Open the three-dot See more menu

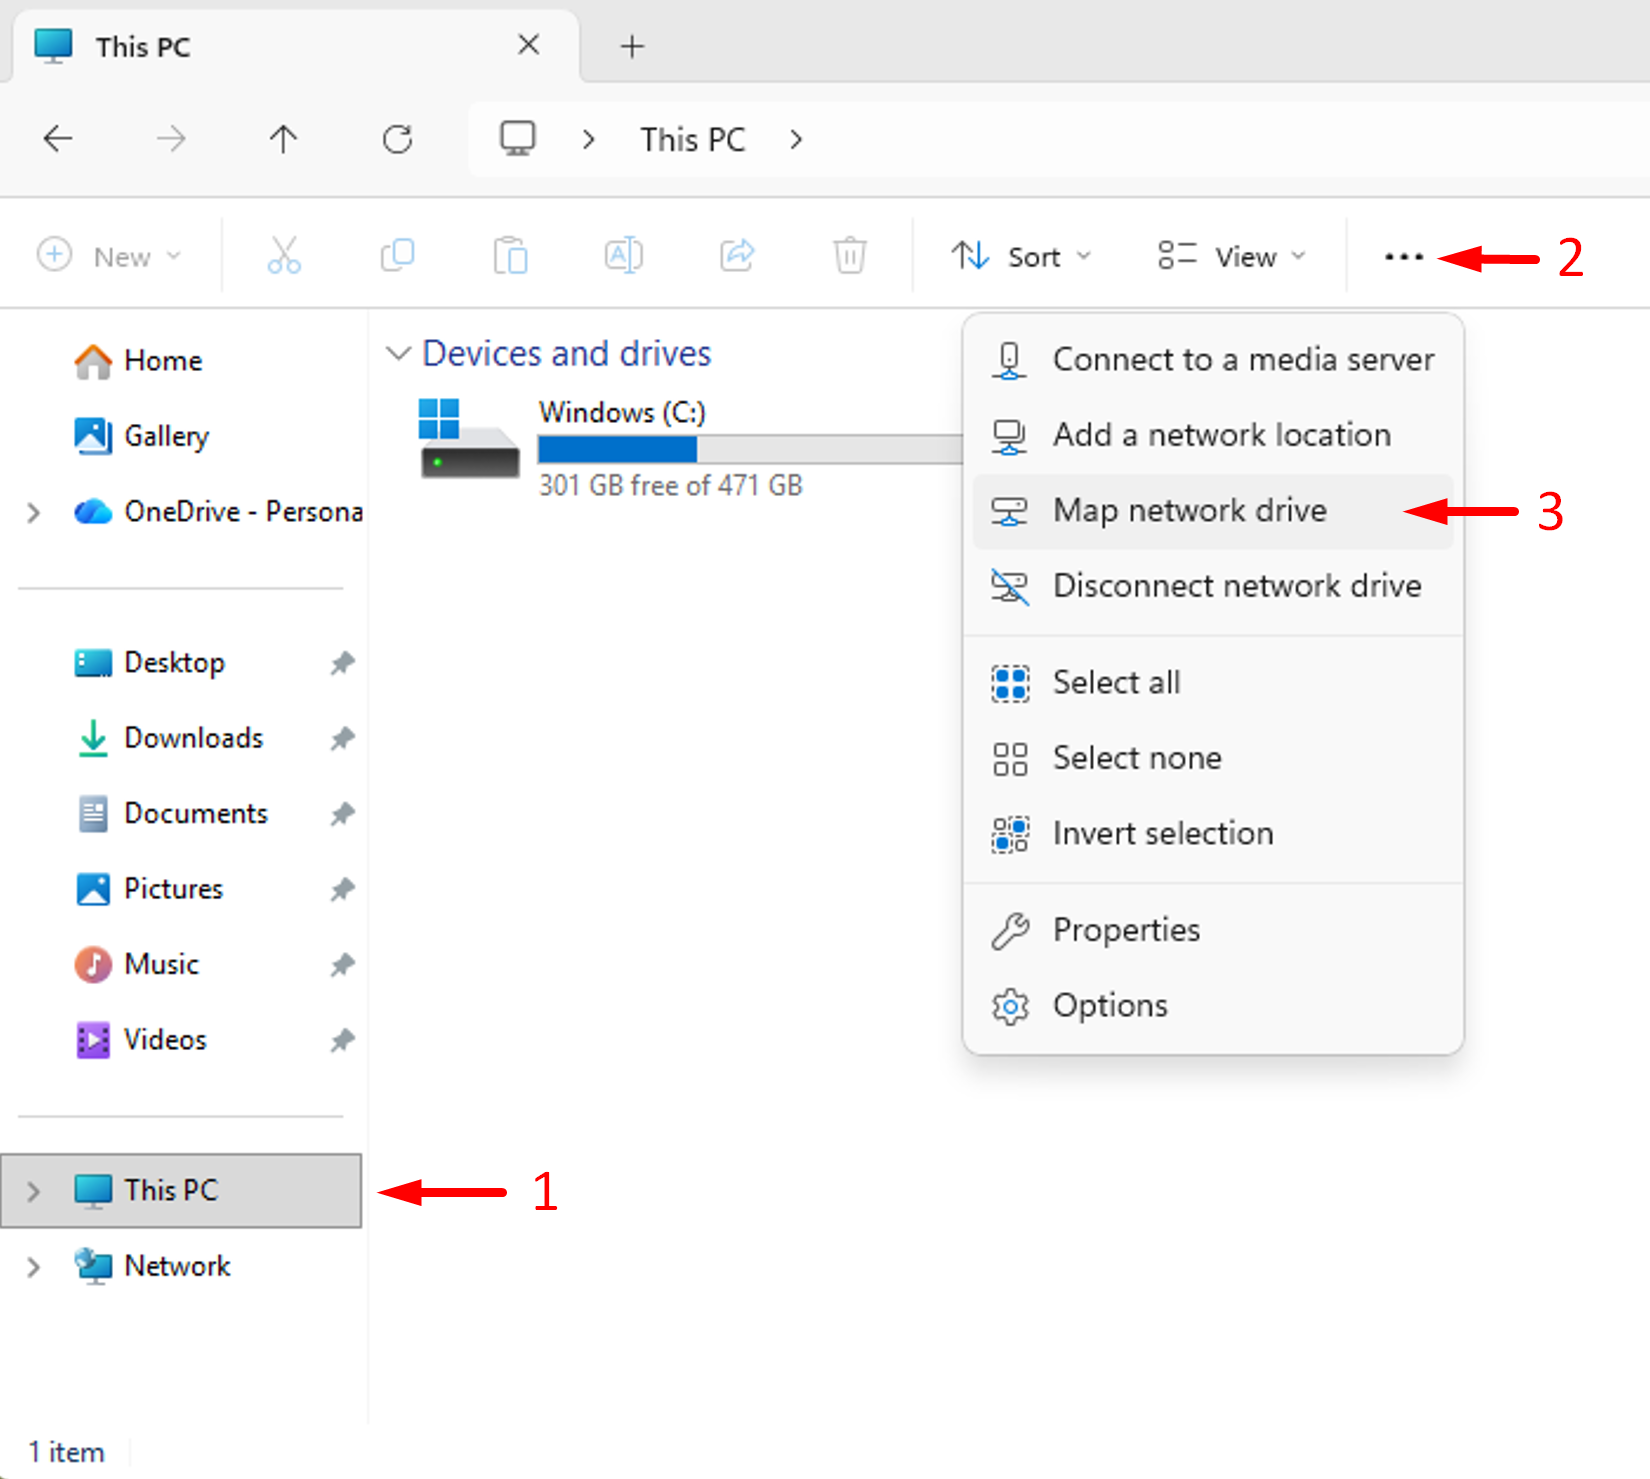[x=1403, y=257]
